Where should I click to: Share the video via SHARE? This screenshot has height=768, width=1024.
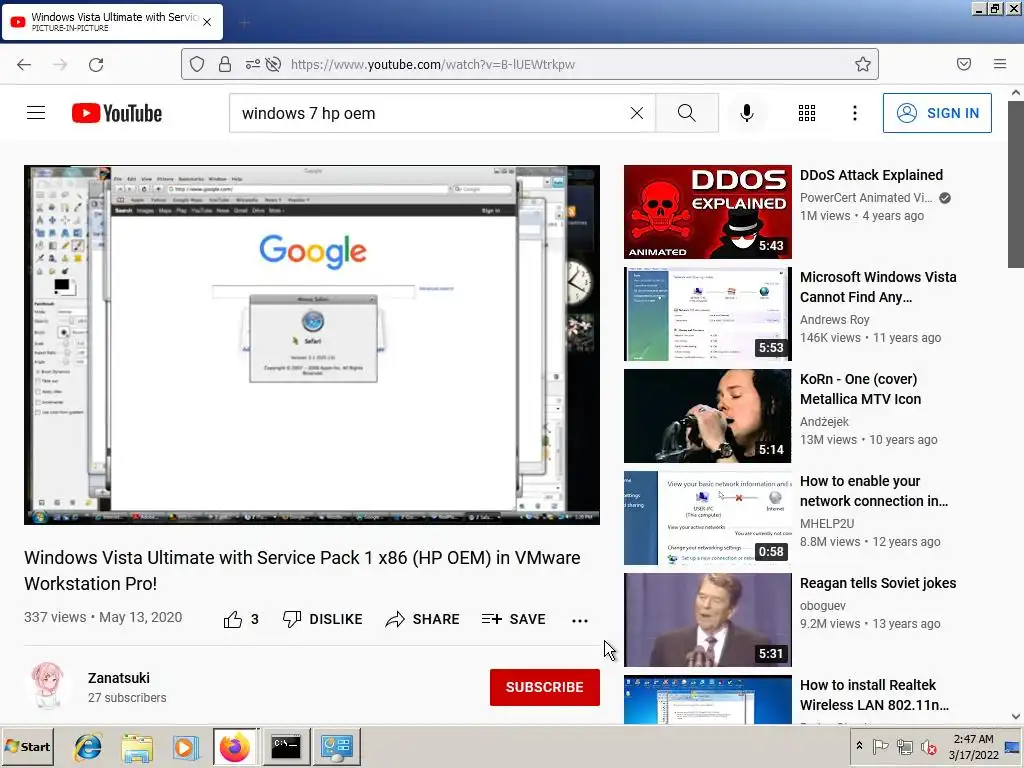pyautogui.click(x=423, y=619)
